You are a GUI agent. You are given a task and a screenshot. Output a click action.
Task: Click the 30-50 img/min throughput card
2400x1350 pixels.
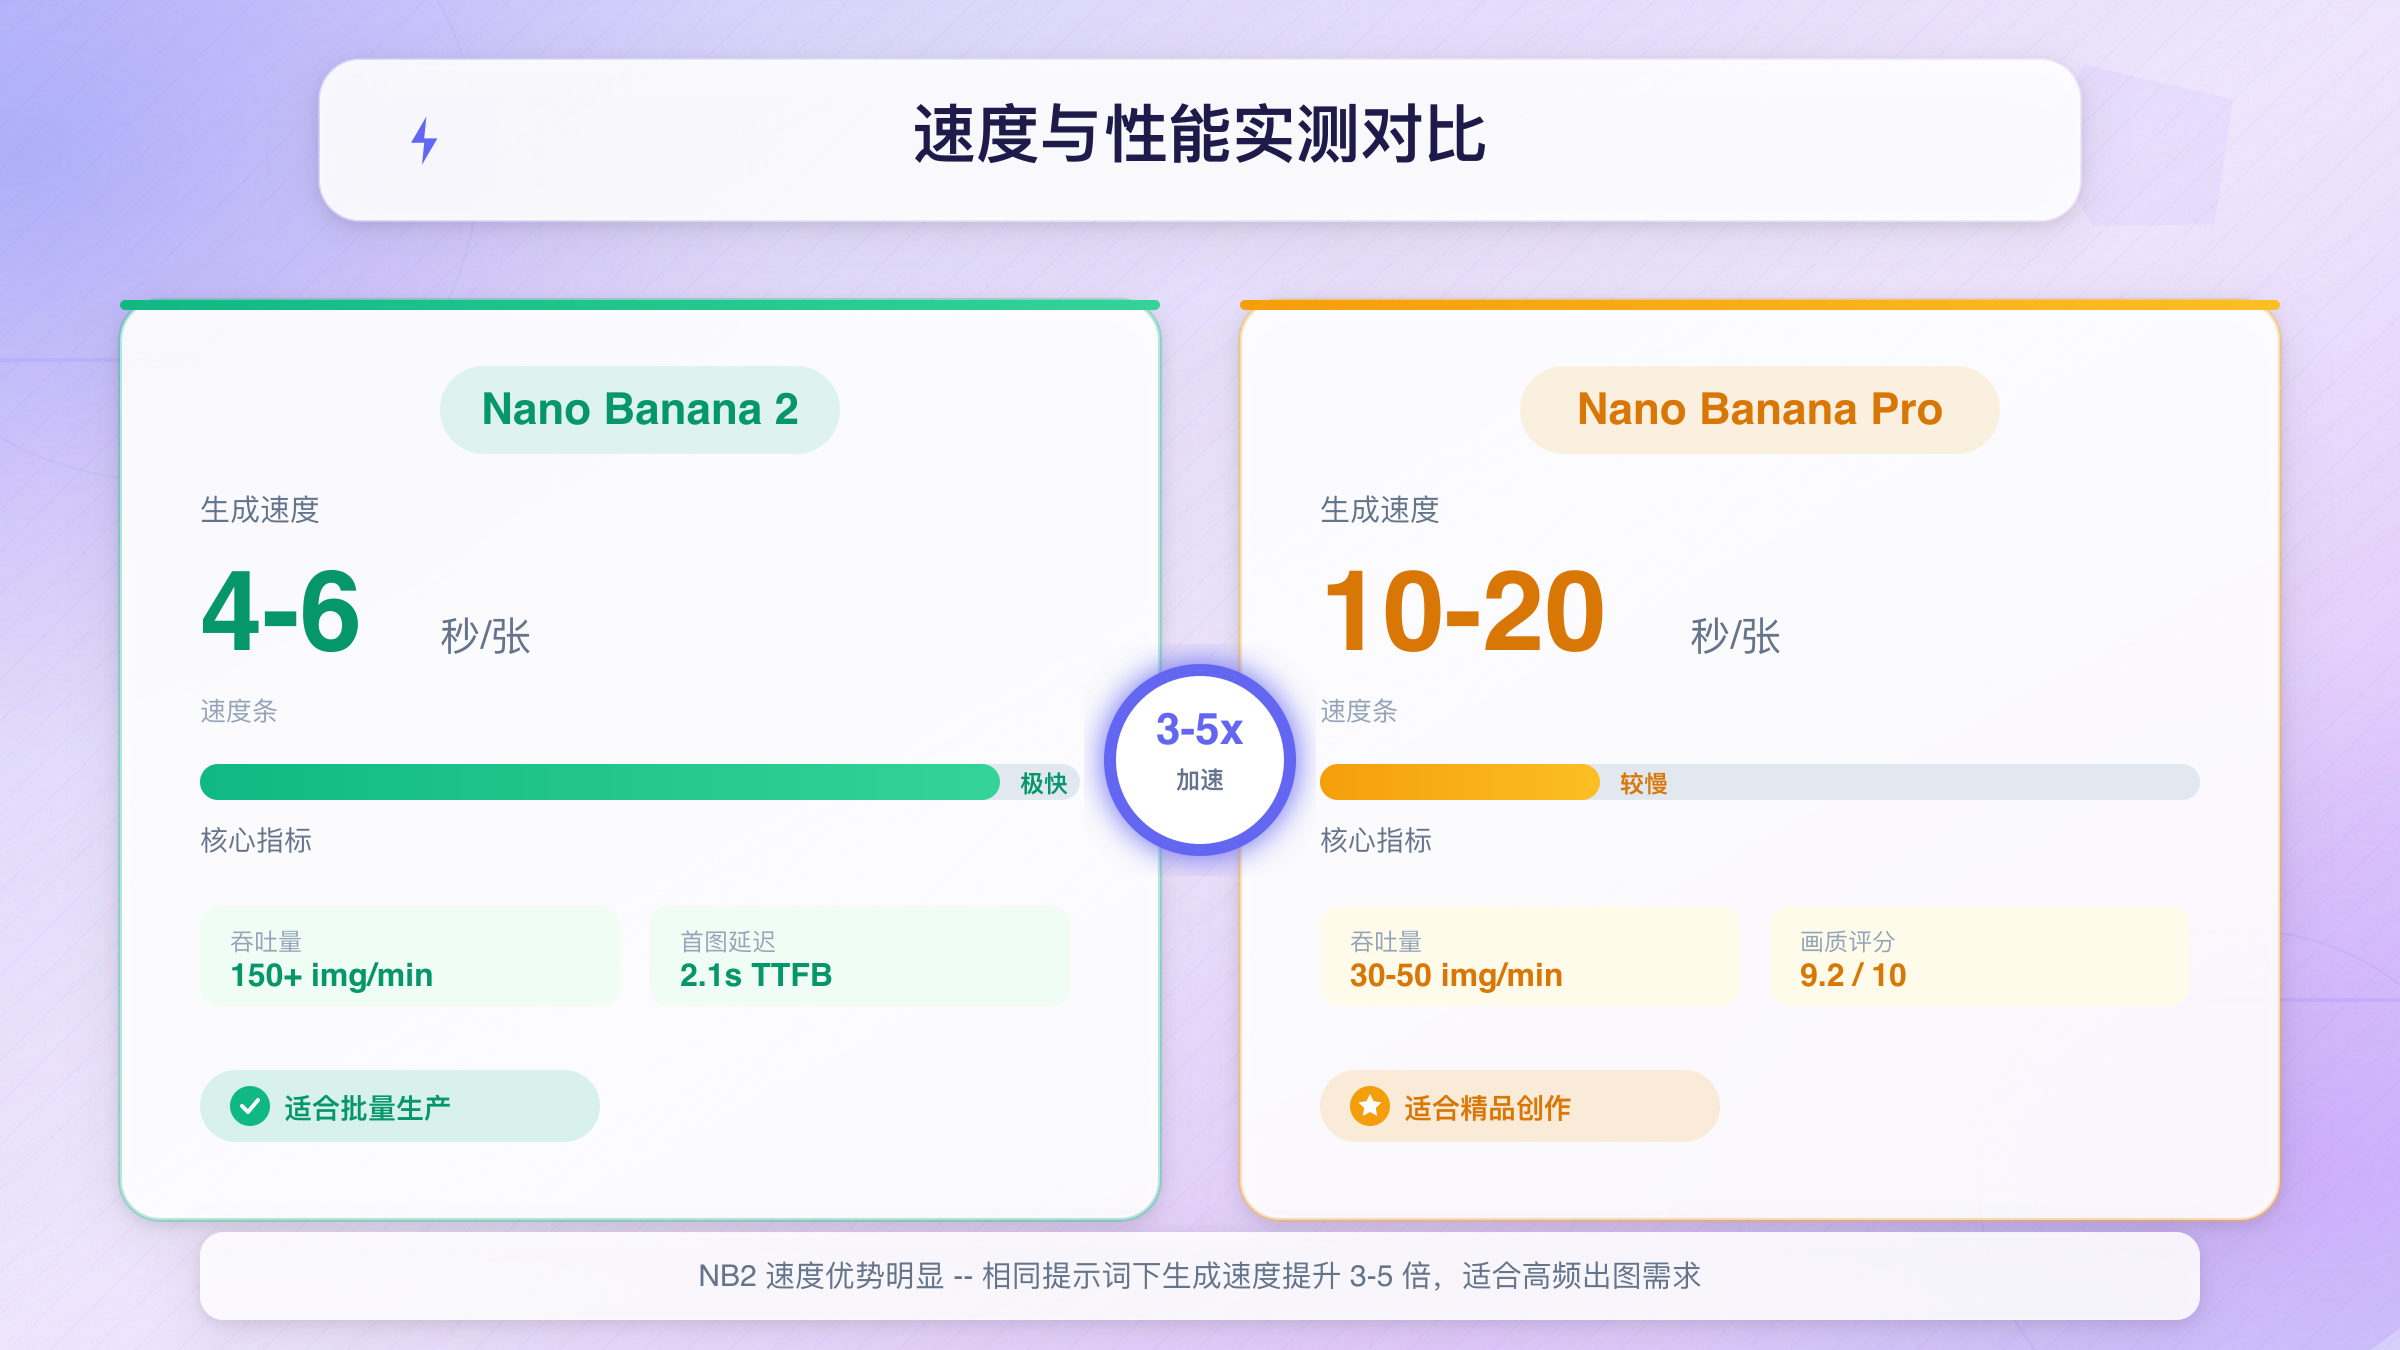pos(1529,957)
